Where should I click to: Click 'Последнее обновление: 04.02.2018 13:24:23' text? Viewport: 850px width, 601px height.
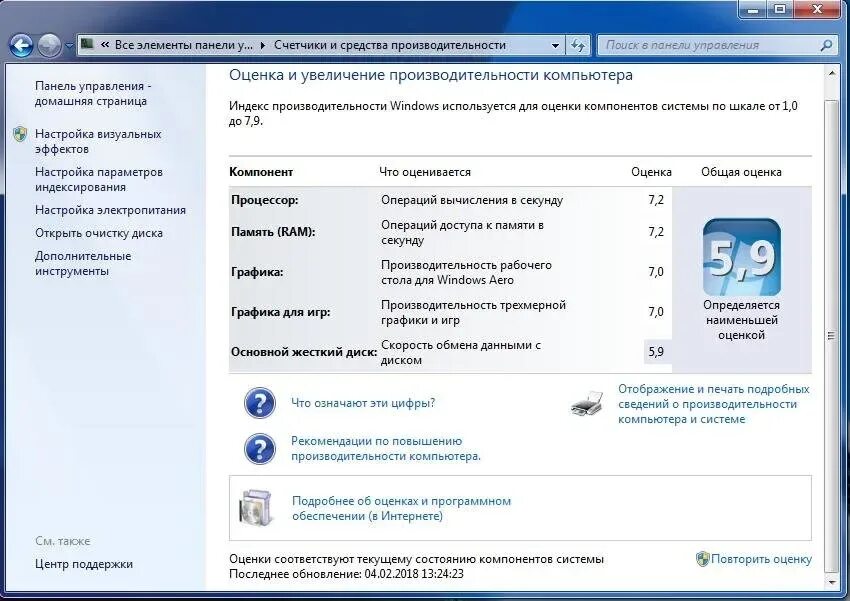[346, 574]
